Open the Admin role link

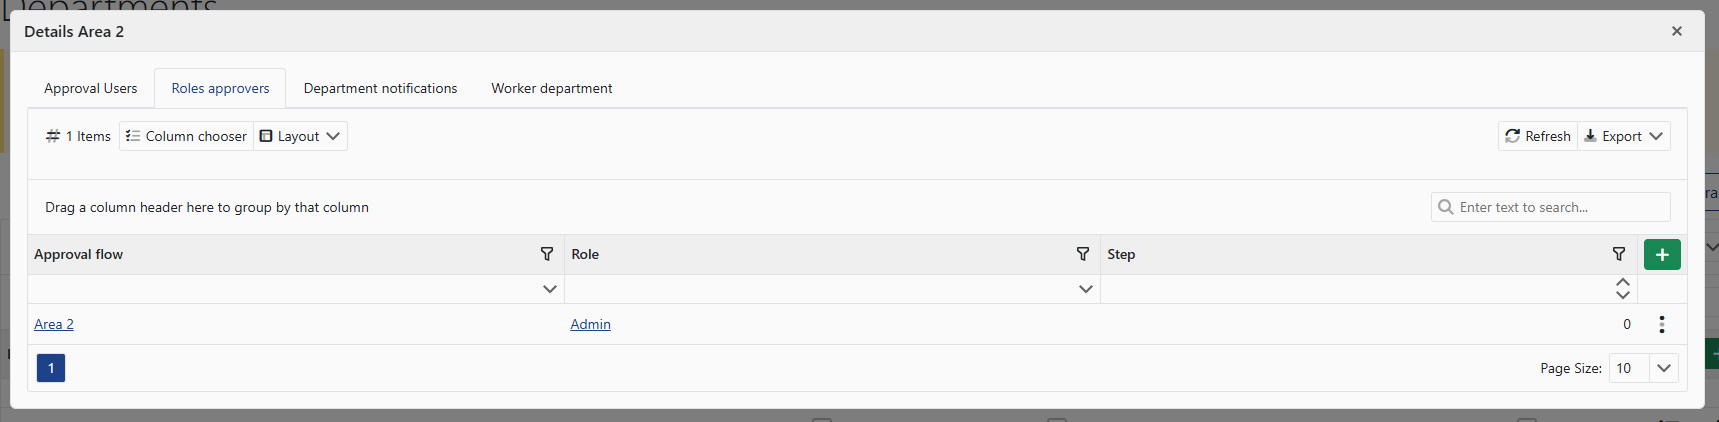tap(590, 324)
